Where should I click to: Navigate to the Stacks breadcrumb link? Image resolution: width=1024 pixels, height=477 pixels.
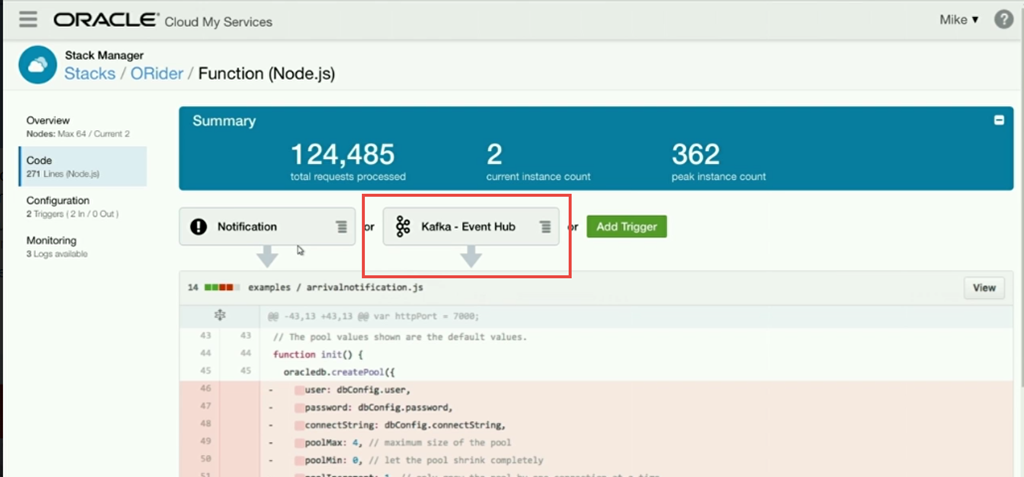pos(90,74)
